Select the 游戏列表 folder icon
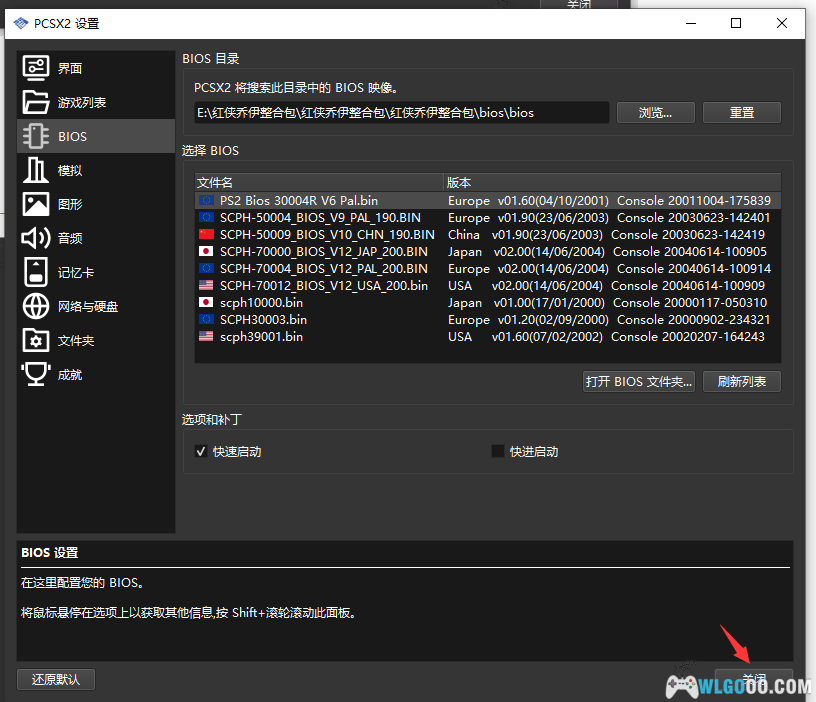This screenshot has width=816, height=702. click(36, 102)
